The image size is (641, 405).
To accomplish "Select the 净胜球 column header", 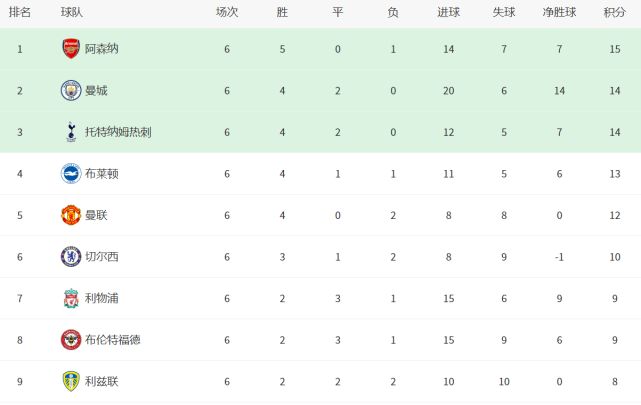I will pos(559,12).
